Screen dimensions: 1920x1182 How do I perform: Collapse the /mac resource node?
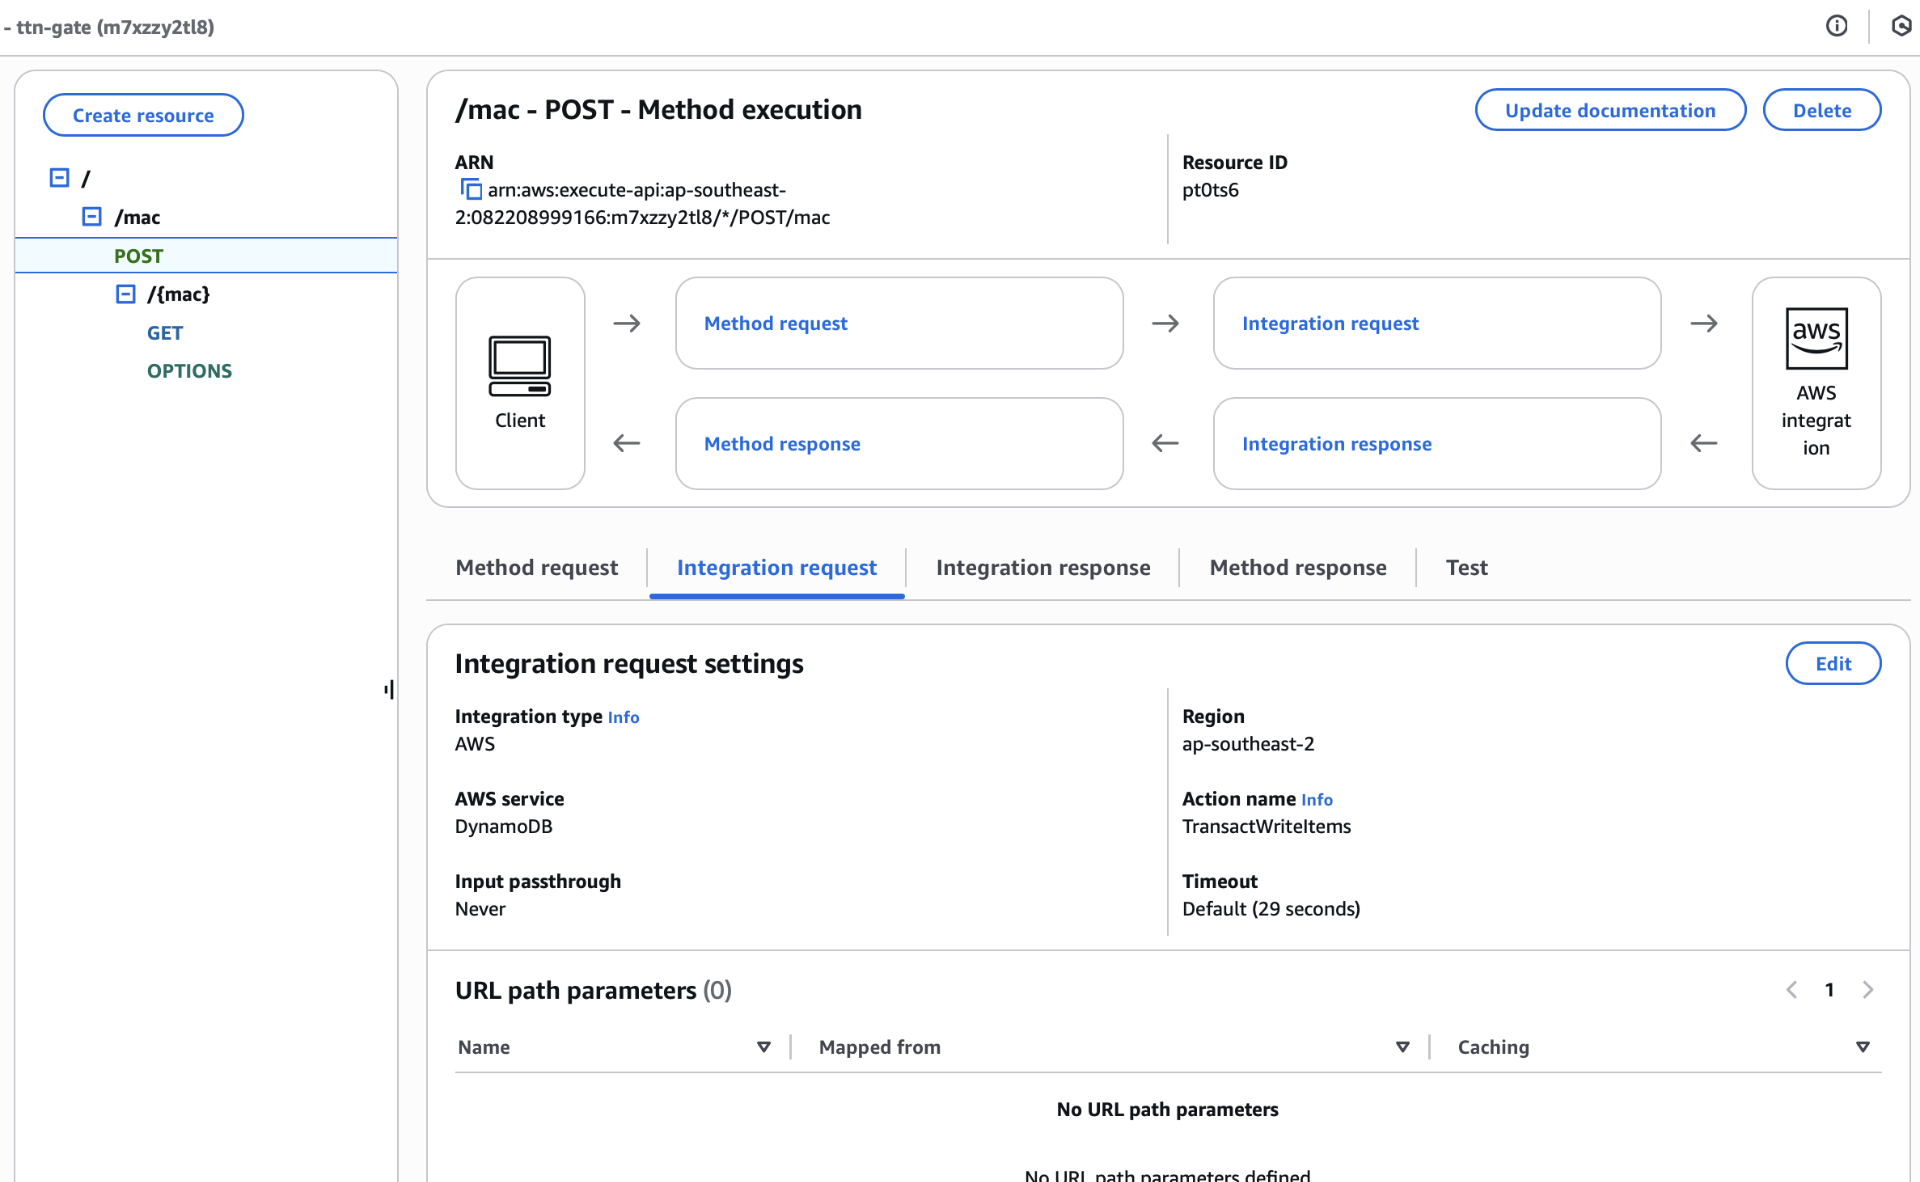[x=92, y=217]
